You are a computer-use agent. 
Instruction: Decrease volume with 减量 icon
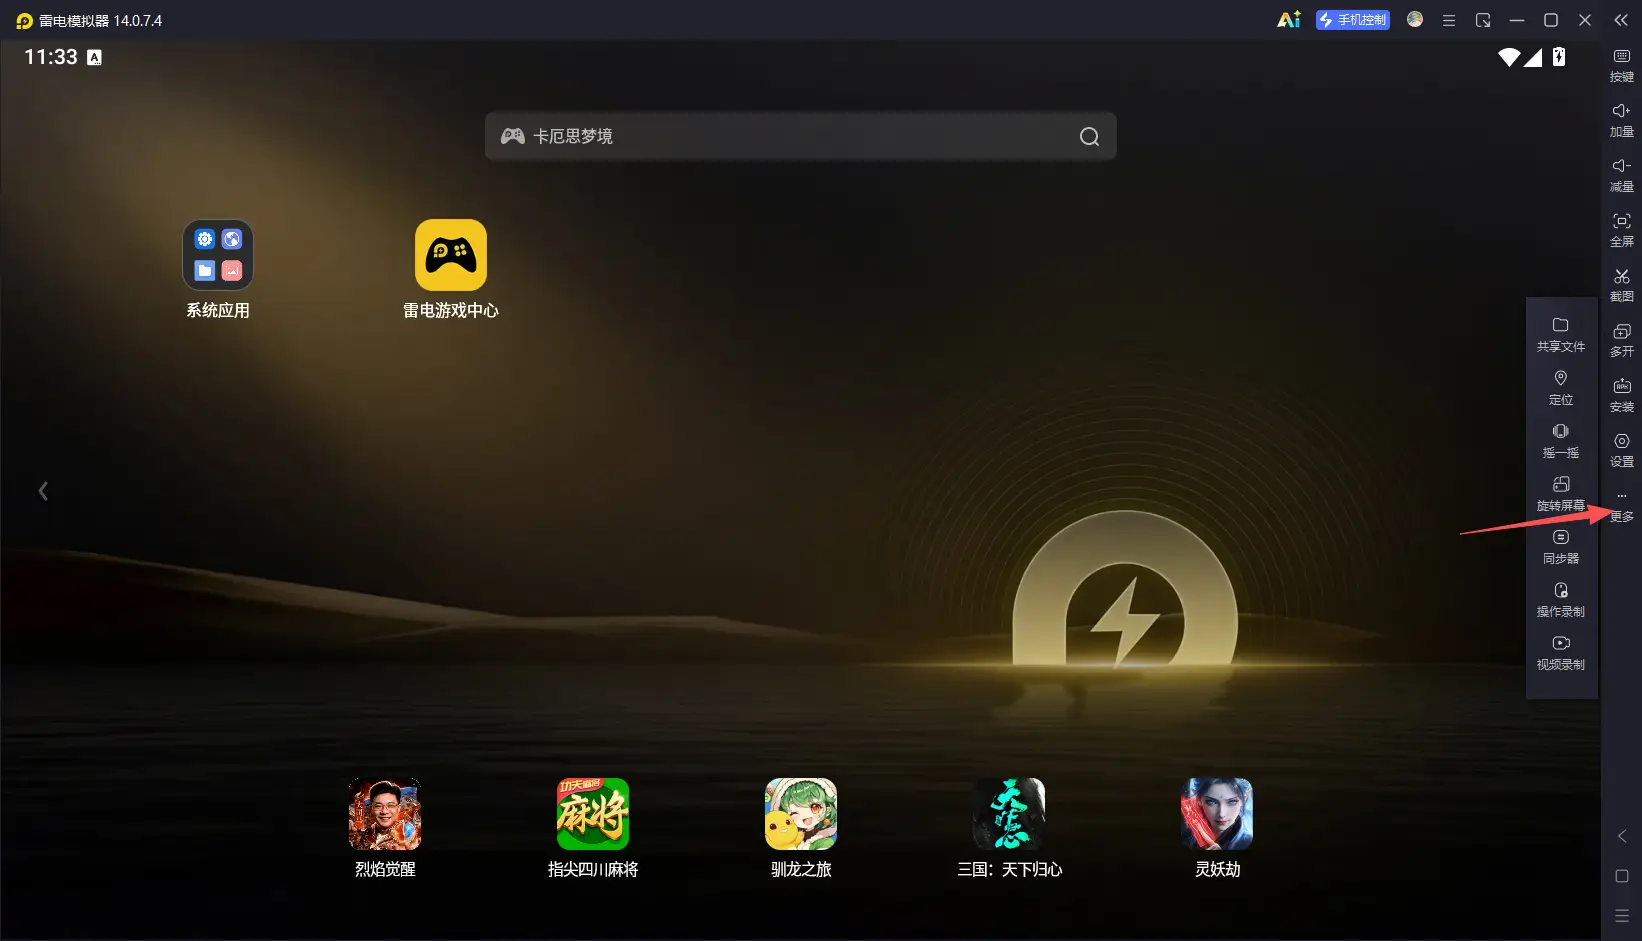tap(1622, 175)
